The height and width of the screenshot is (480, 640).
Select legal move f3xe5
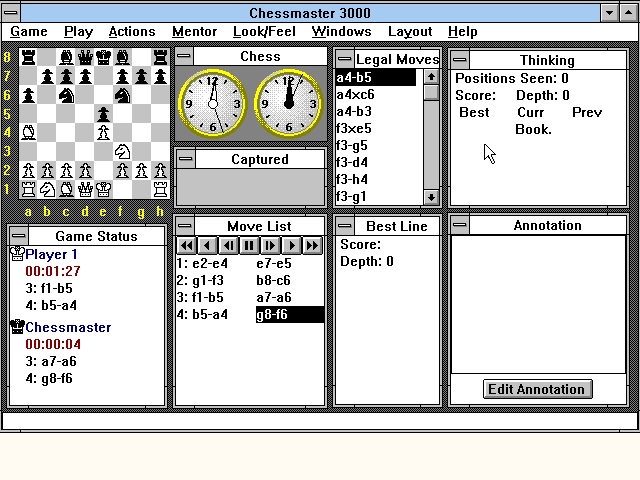point(376,129)
